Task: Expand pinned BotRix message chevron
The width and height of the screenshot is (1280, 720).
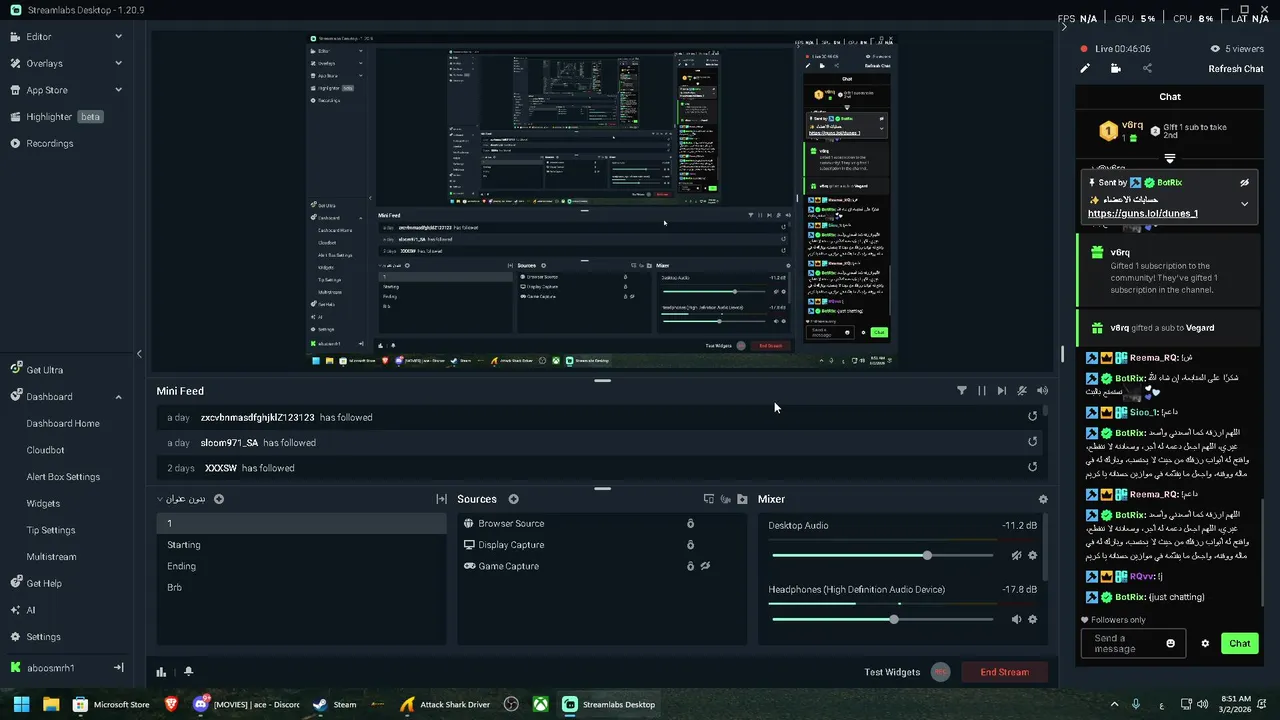Action: tap(1244, 203)
